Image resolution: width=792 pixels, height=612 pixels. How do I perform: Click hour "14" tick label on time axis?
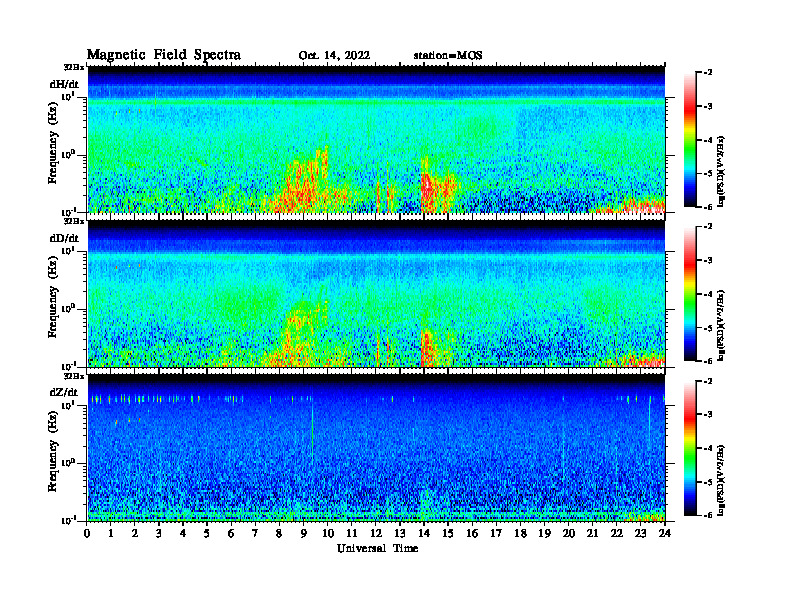pos(424,533)
